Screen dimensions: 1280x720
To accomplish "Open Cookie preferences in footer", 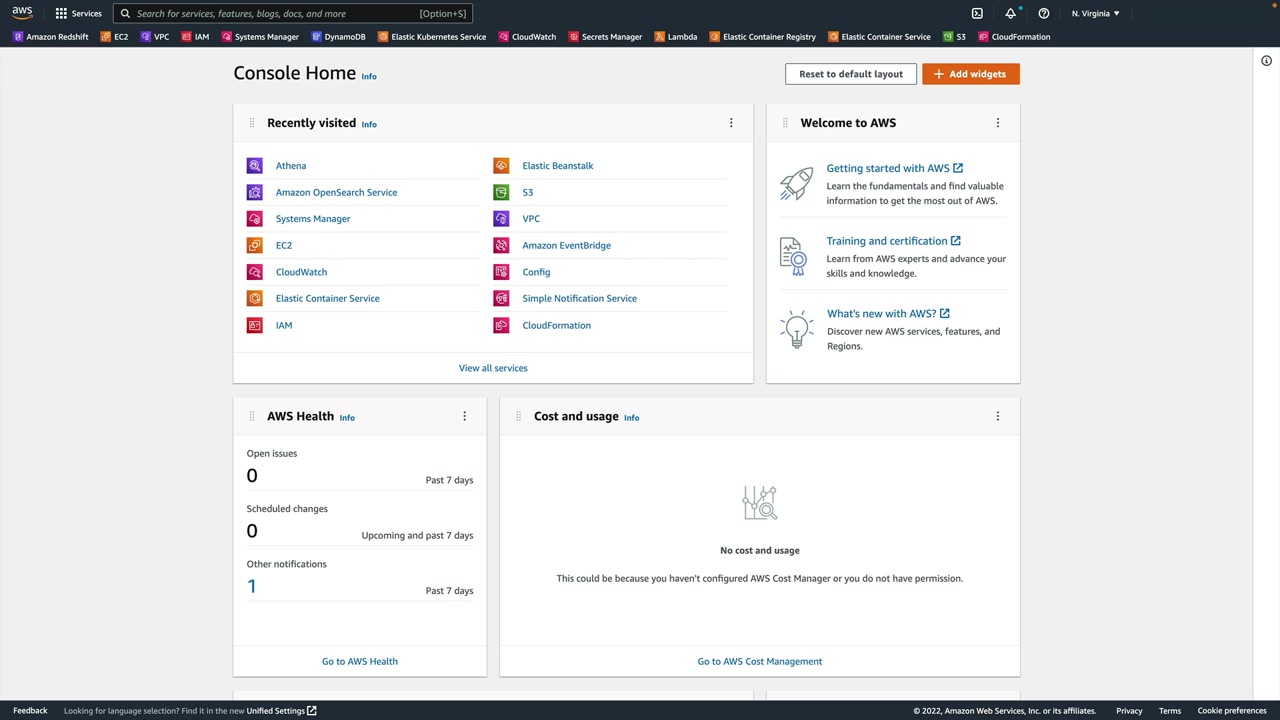I will [x=1232, y=711].
